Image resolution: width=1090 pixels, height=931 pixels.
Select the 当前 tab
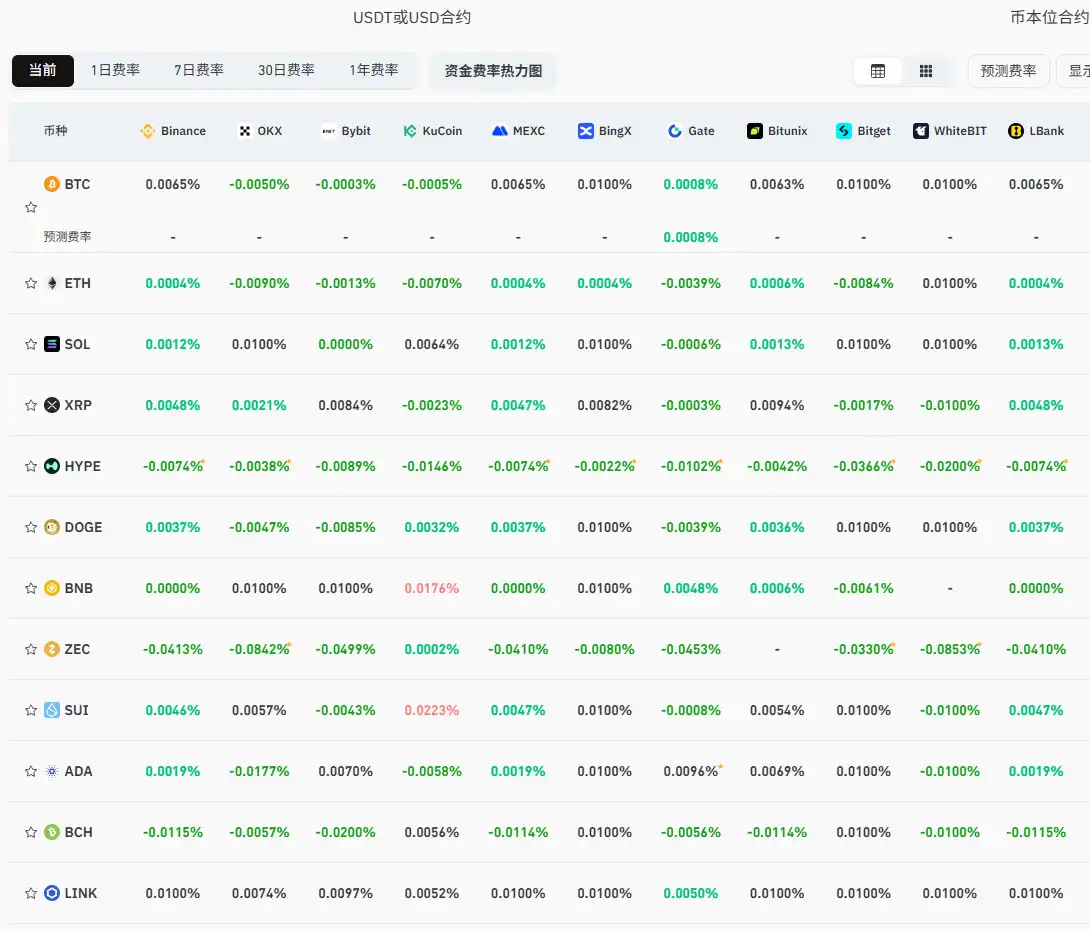click(x=42, y=70)
